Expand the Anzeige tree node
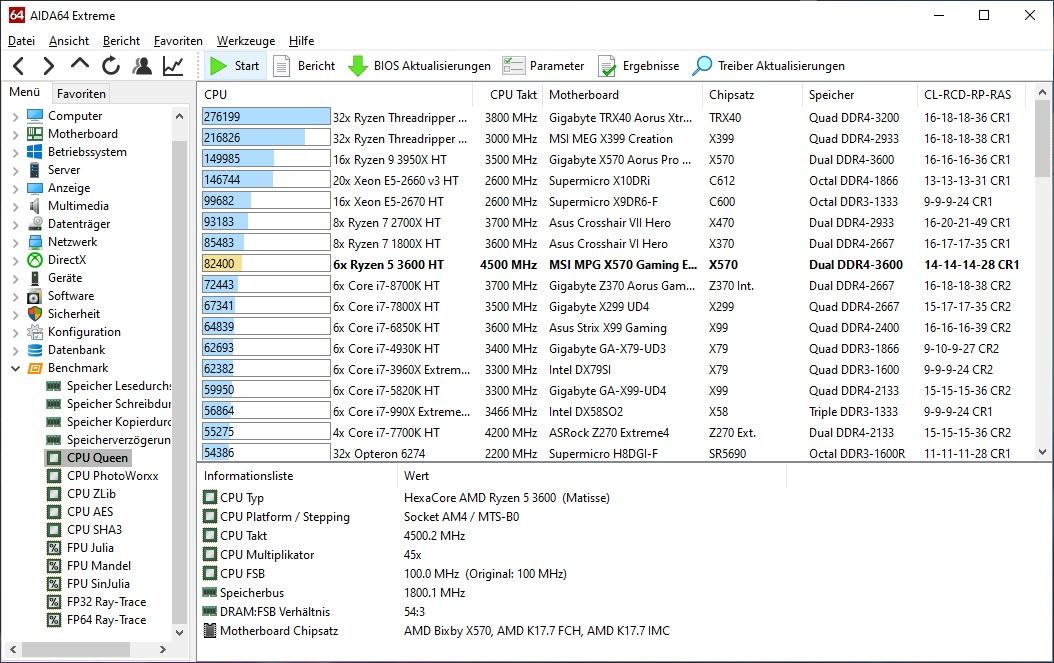This screenshot has width=1054, height=663. [x=15, y=189]
